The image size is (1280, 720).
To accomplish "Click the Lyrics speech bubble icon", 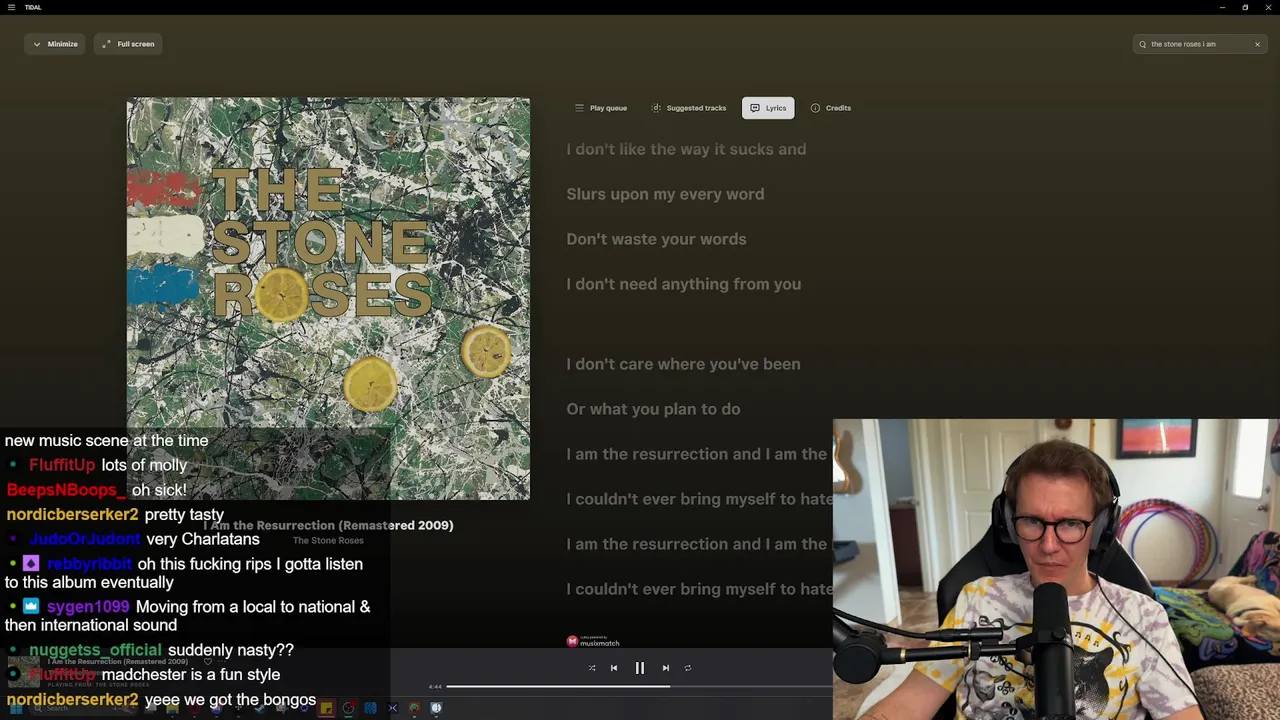I will point(755,108).
